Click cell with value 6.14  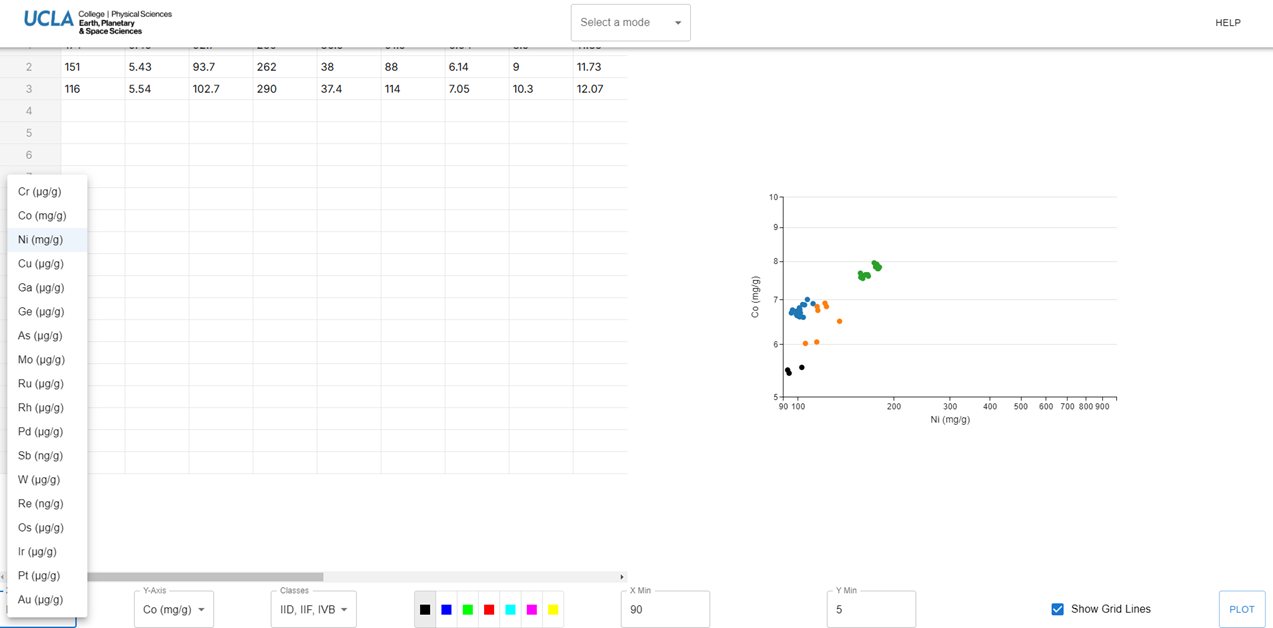coord(477,67)
